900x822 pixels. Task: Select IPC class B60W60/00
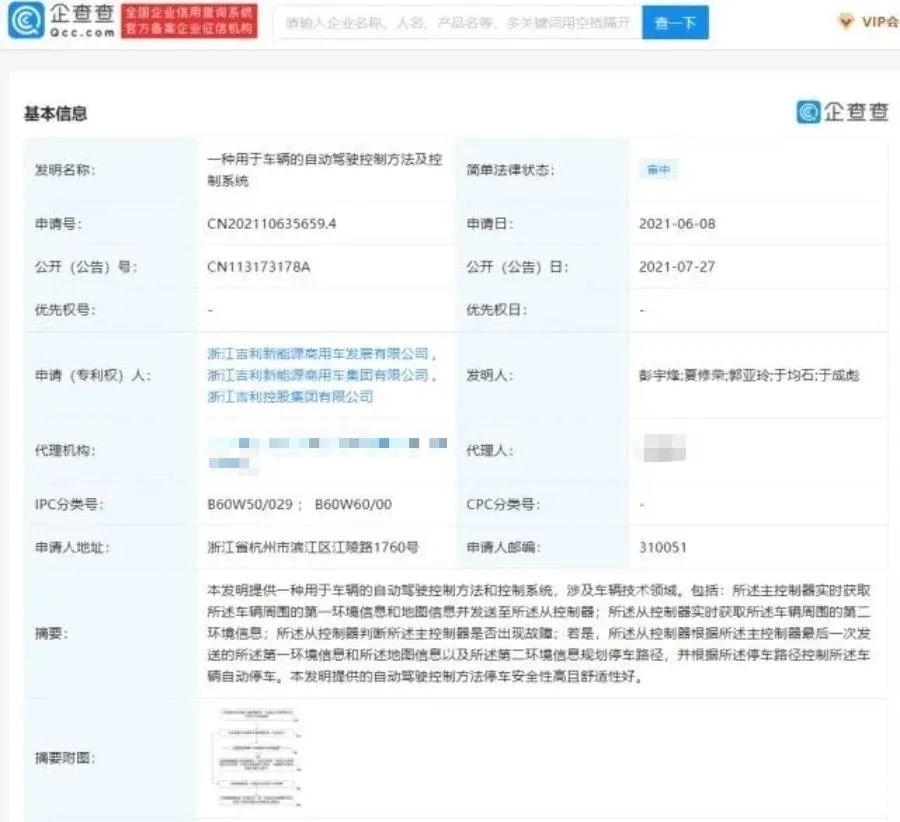tap(353, 505)
